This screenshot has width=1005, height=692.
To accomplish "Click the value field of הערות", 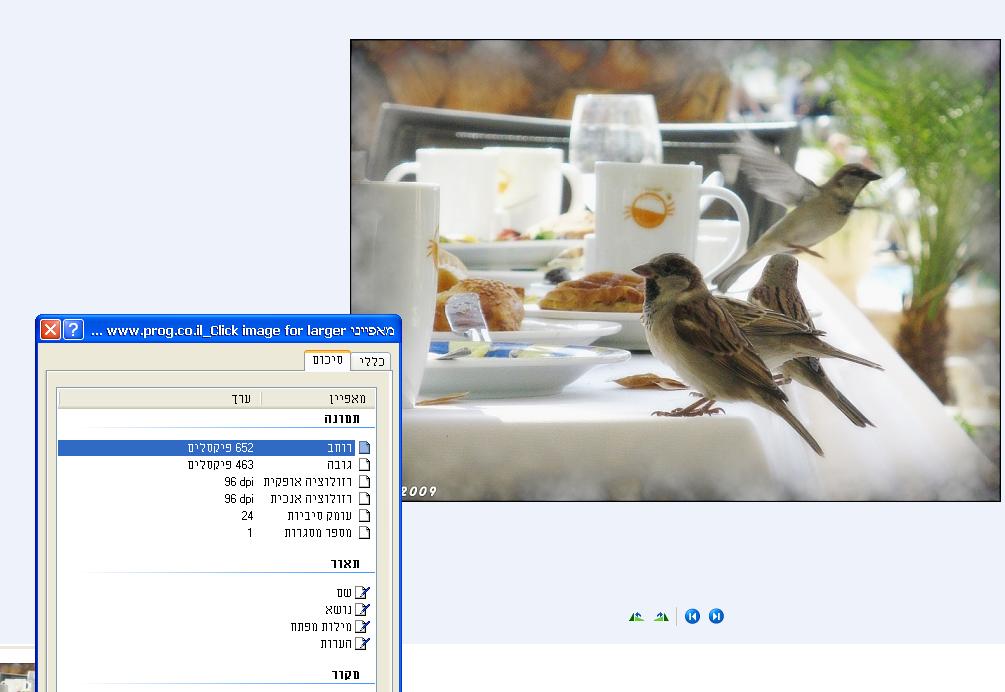I will (160, 643).
